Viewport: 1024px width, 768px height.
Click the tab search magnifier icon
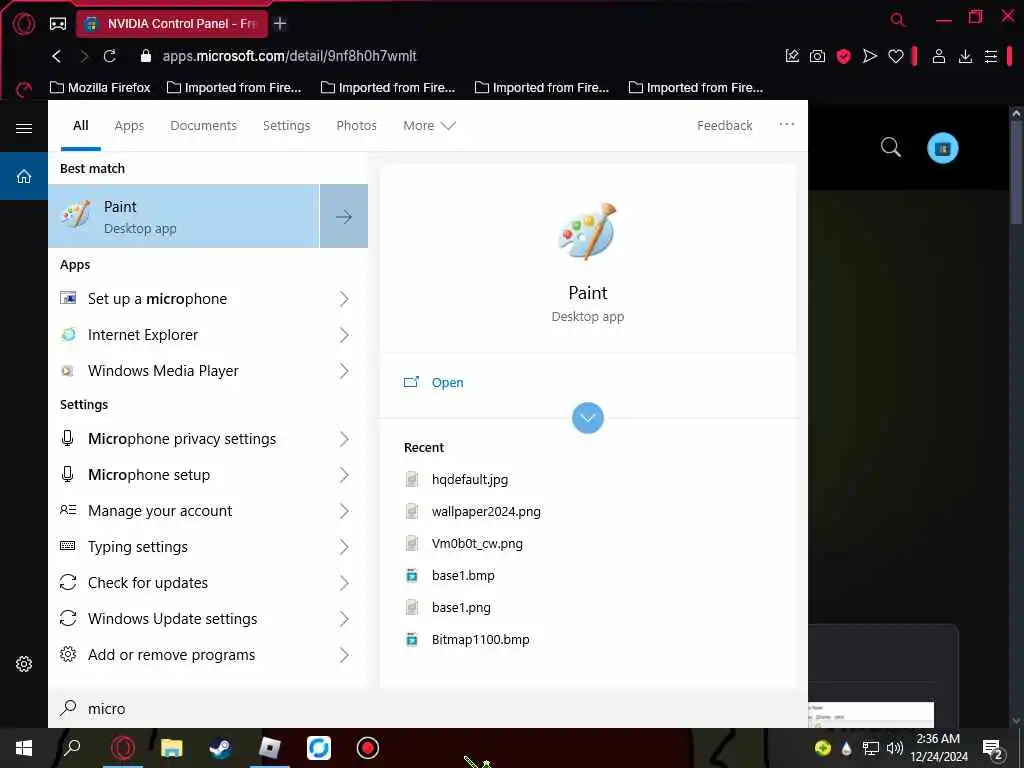pos(897,20)
